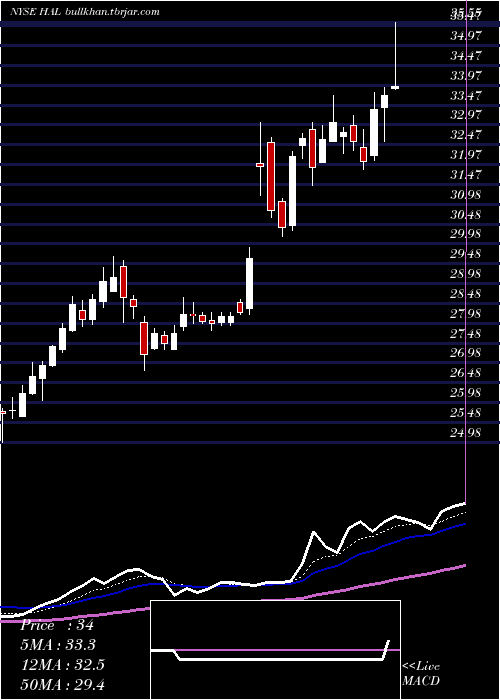This screenshot has width=500, height=700.
Task: Click the 32.47 price axis label
Action: coord(466,135)
